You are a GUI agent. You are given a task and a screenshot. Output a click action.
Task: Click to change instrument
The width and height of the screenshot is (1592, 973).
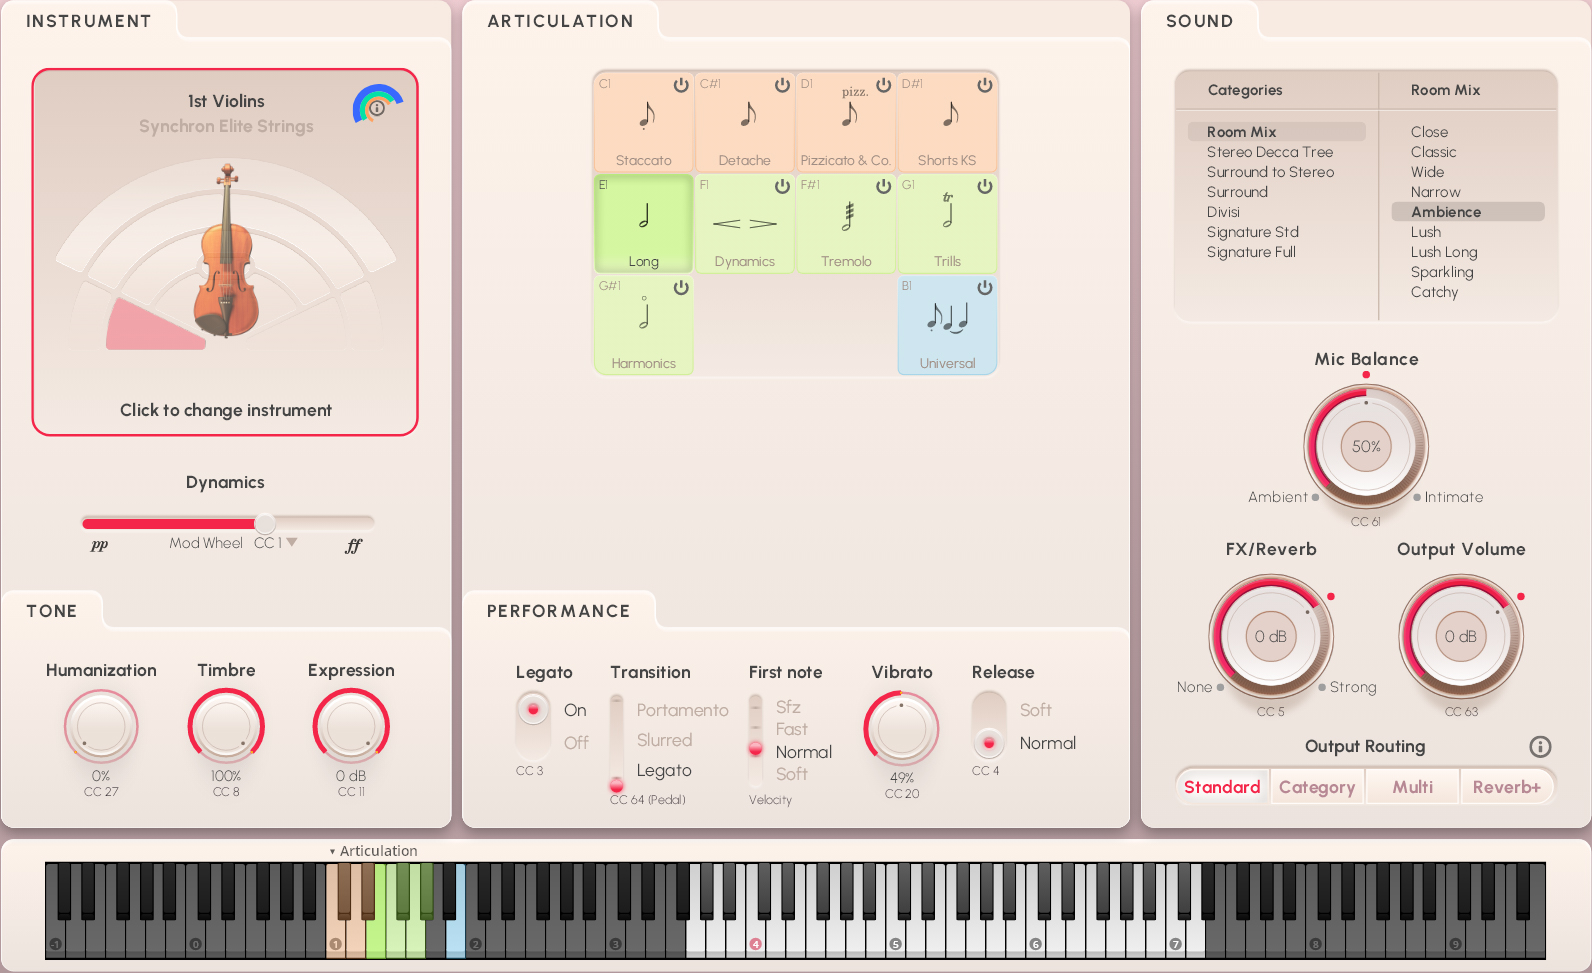click(x=225, y=410)
